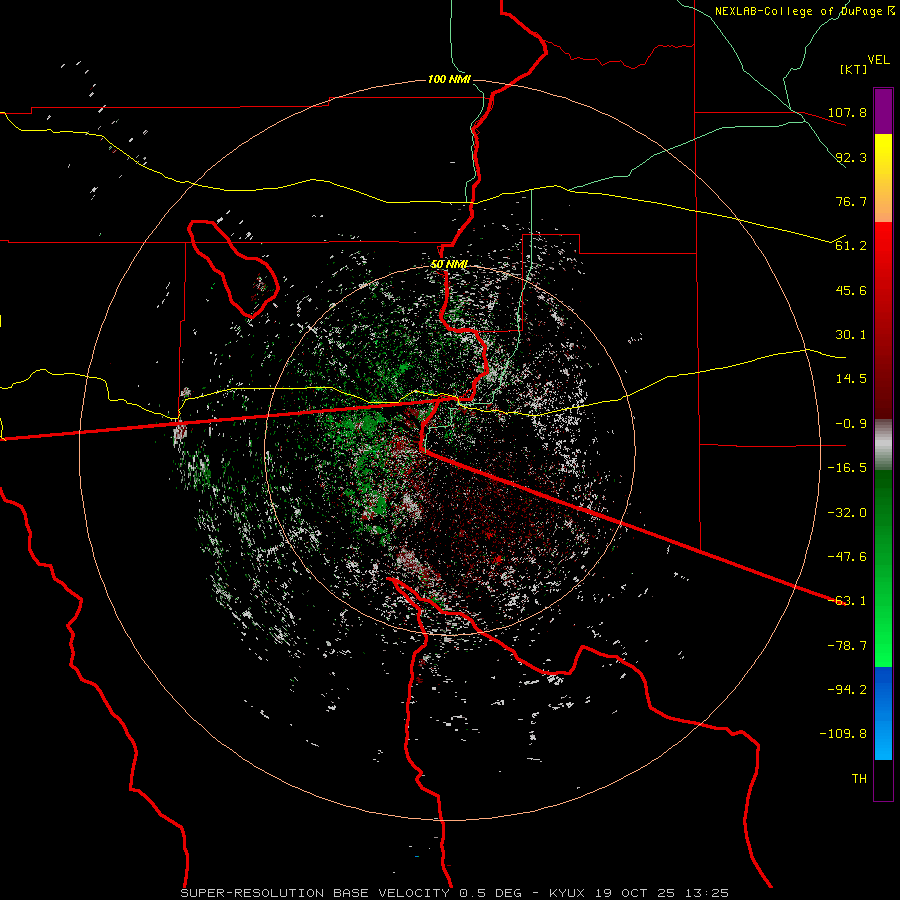
Task: Click the 61.2 velocity scale value
Action: point(851,246)
